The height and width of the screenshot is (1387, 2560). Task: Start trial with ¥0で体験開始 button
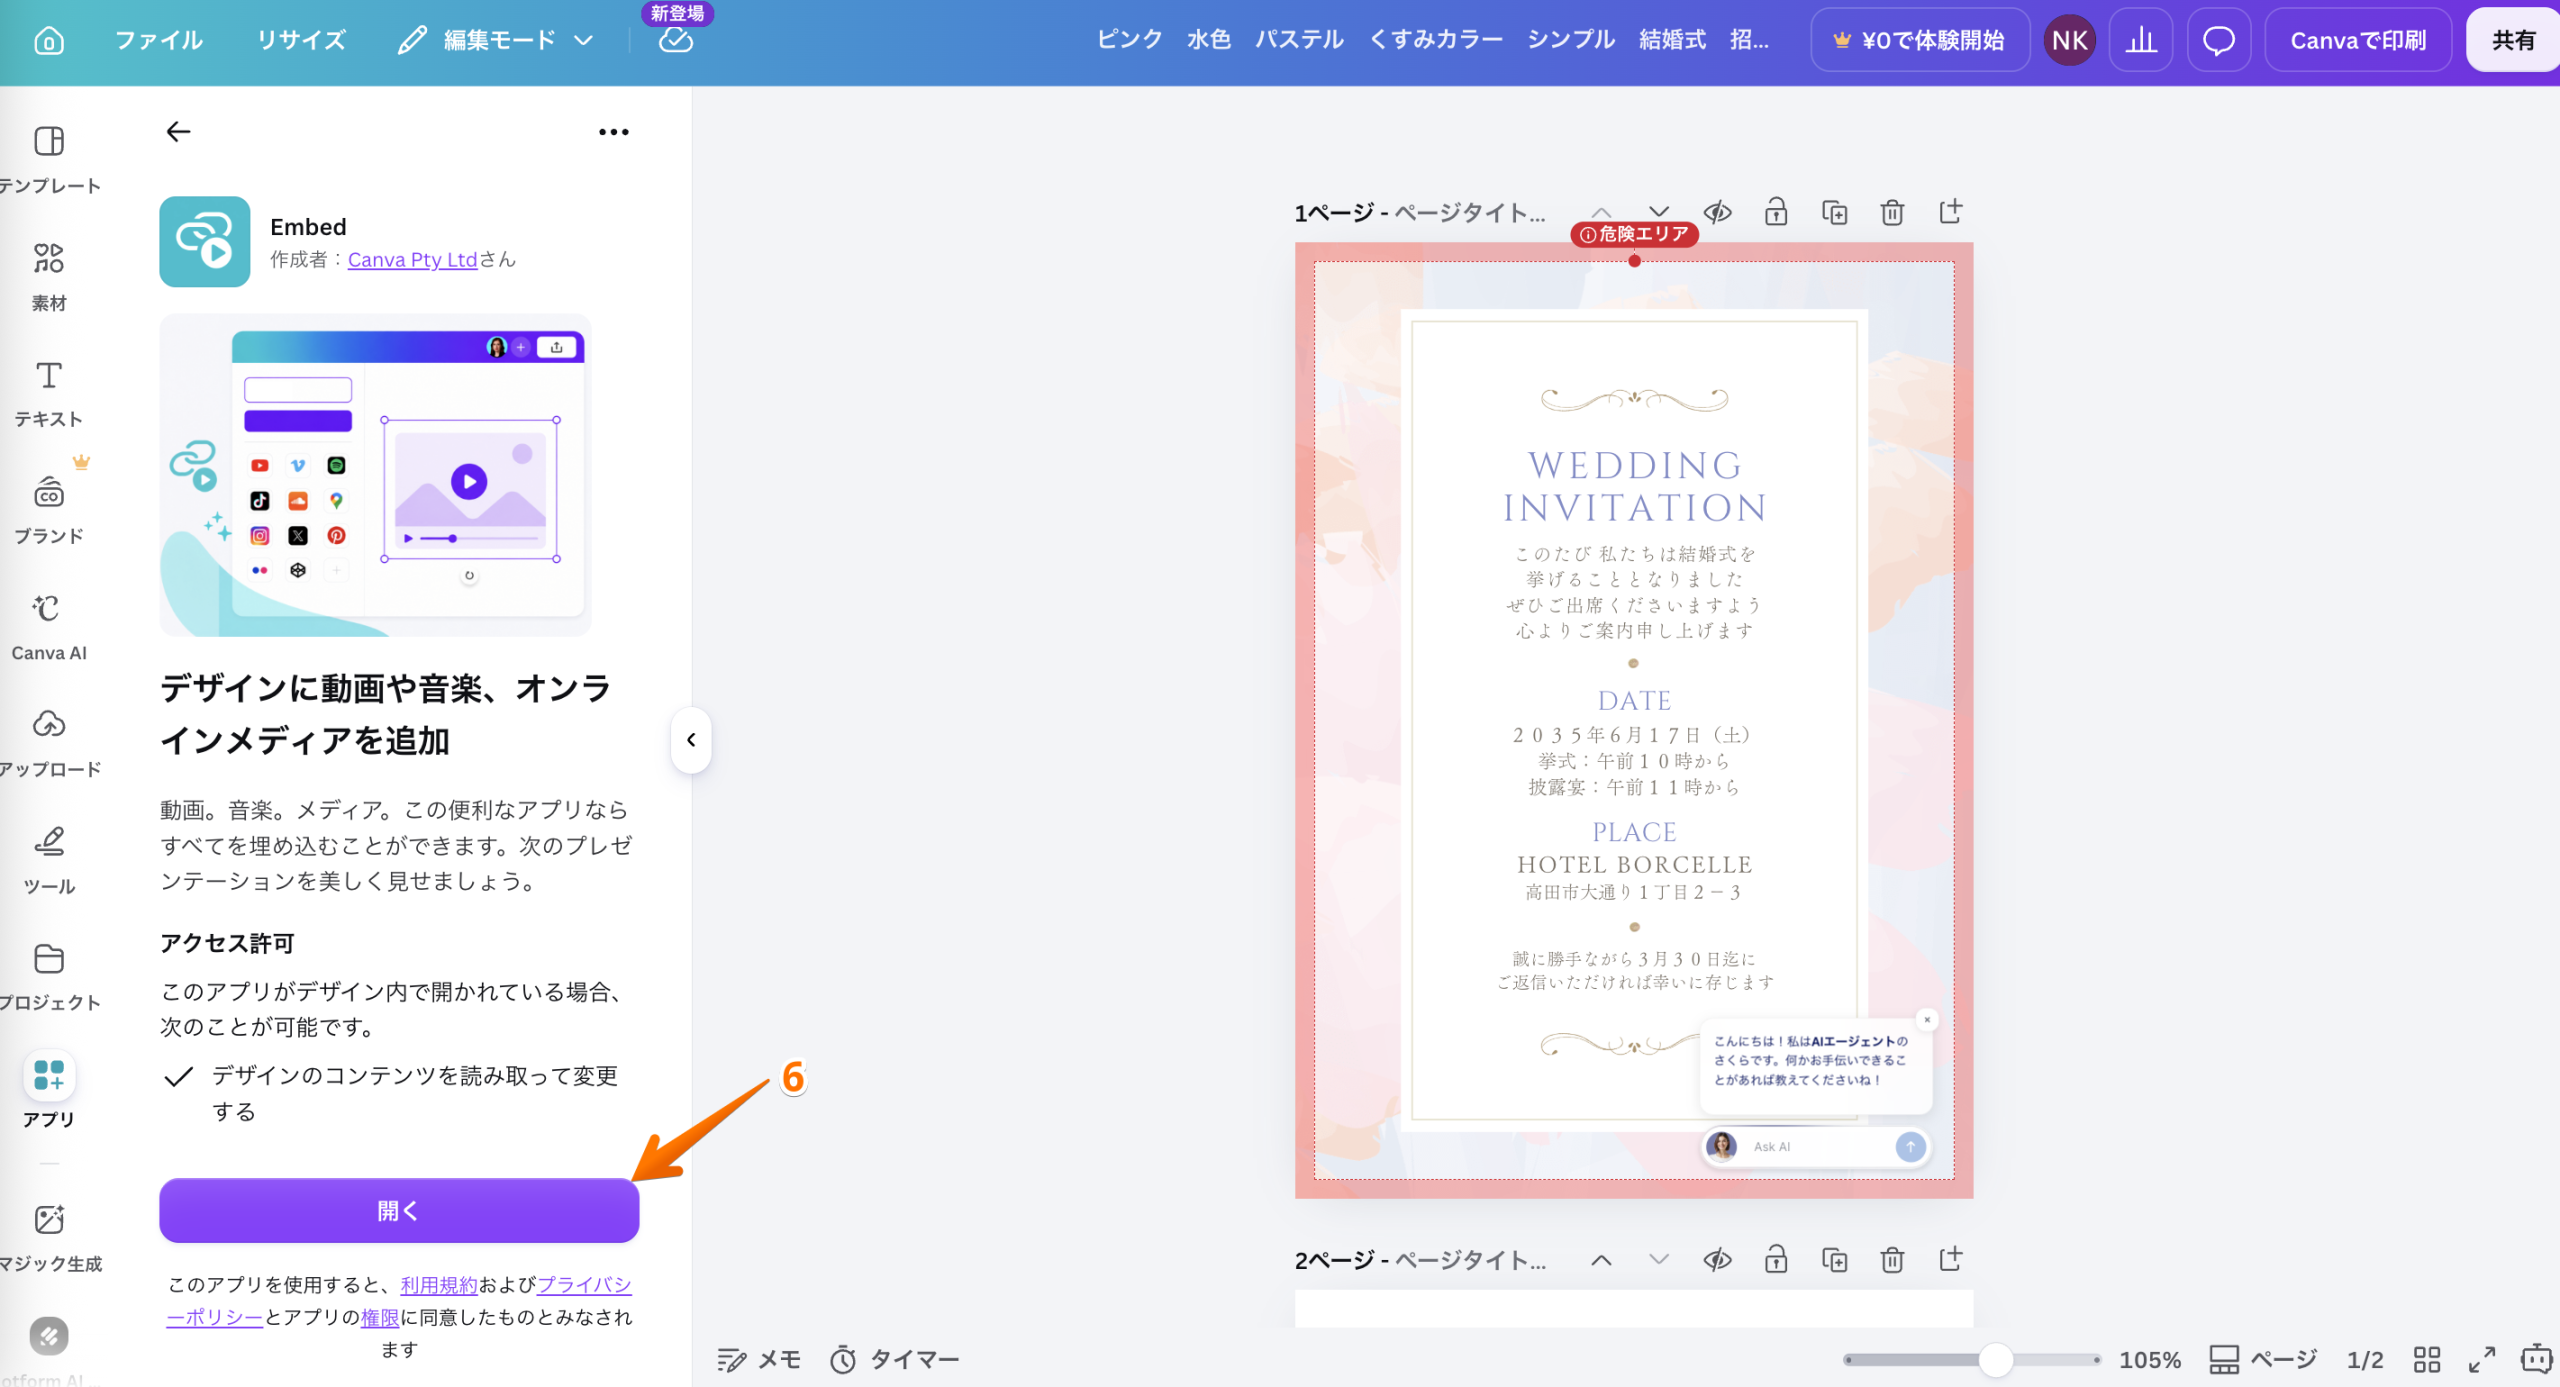click(1920, 40)
